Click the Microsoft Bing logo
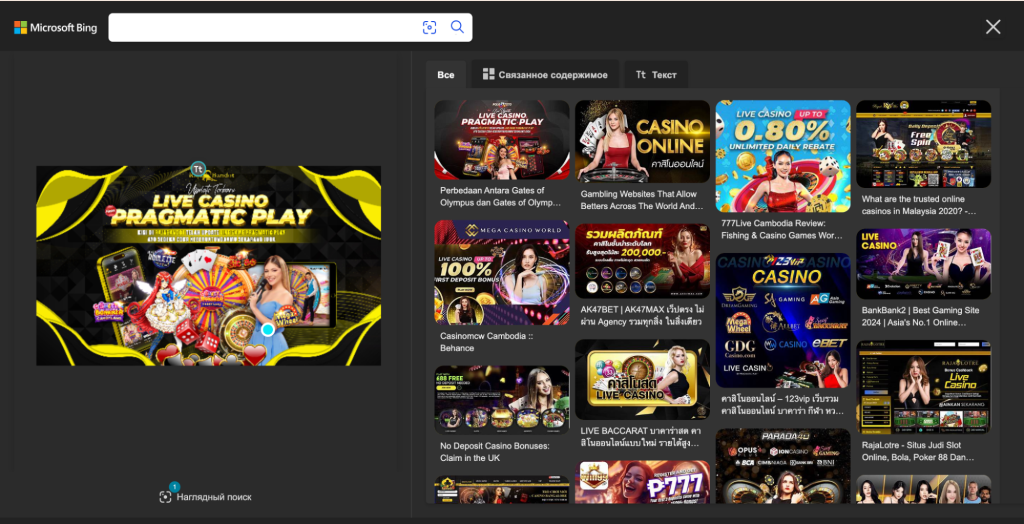This screenshot has width=1024, height=524. click(x=56, y=27)
